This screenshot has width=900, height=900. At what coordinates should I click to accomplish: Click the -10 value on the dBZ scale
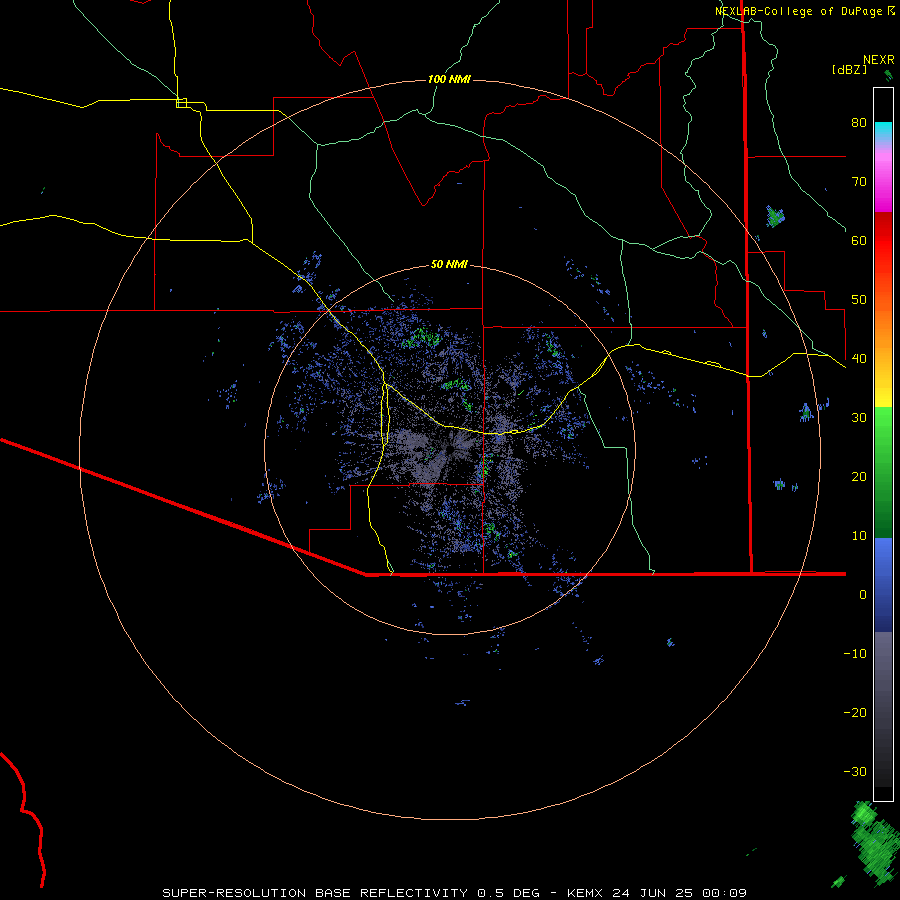point(855,654)
